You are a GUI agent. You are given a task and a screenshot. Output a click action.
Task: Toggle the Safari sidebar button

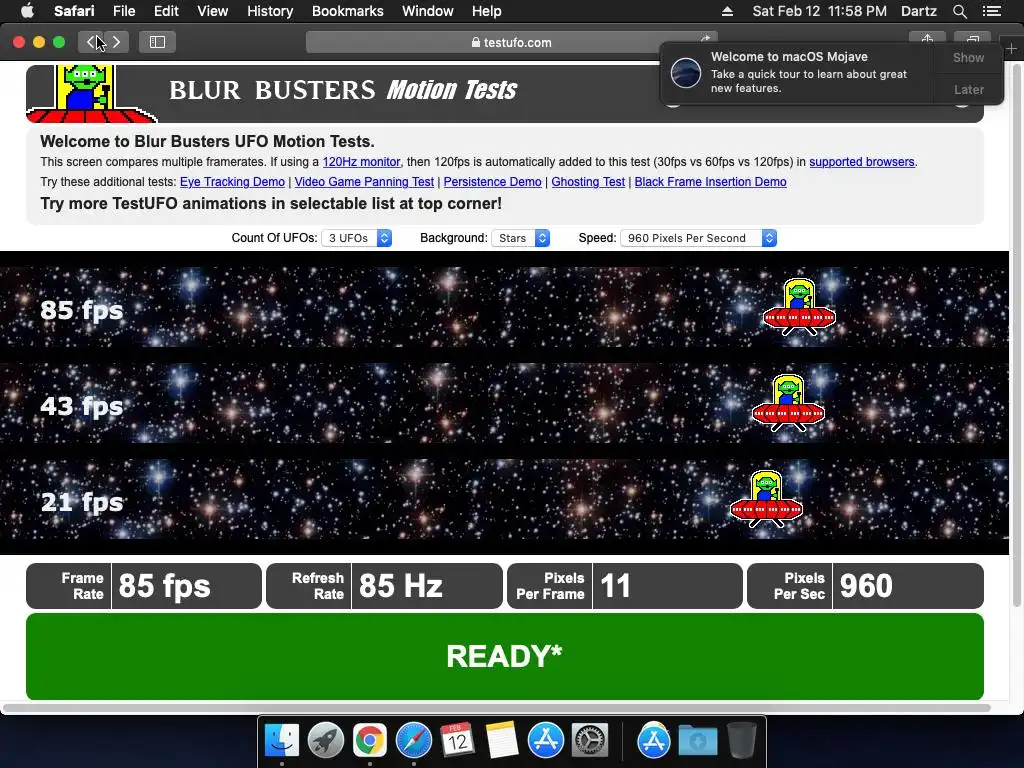click(x=157, y=42)
